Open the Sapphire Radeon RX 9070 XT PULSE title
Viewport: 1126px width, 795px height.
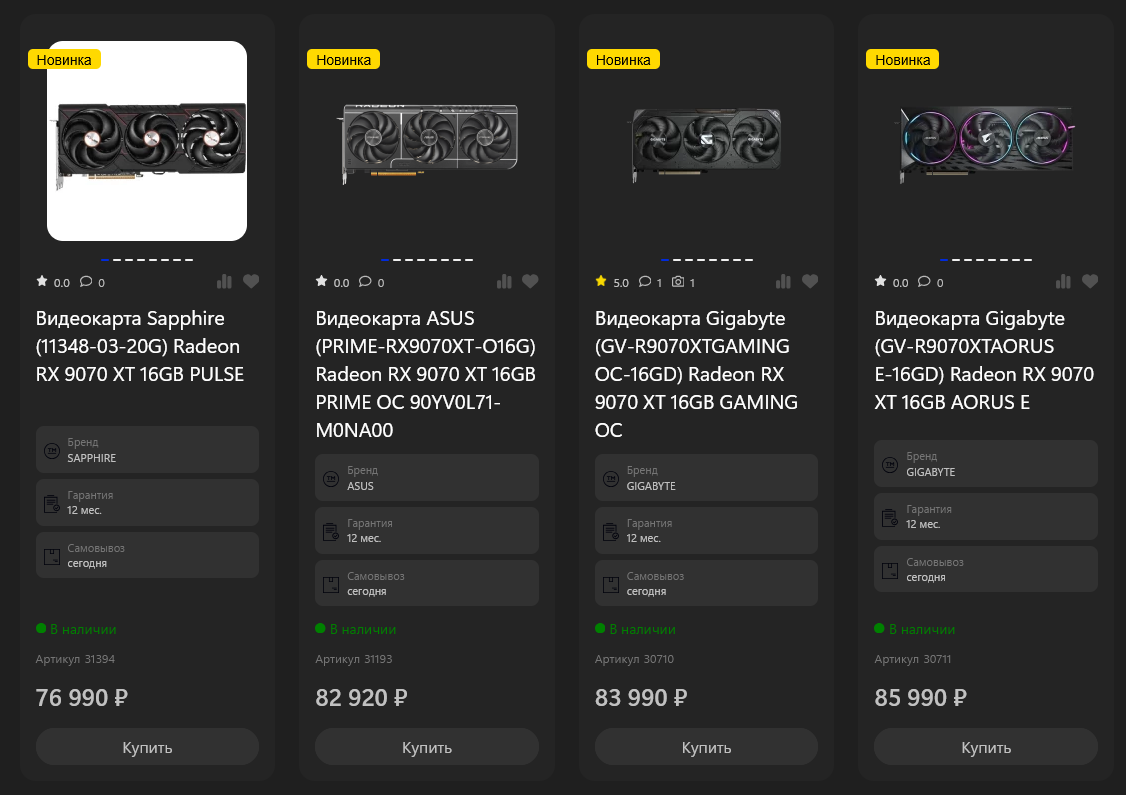[x=140, y=346]
